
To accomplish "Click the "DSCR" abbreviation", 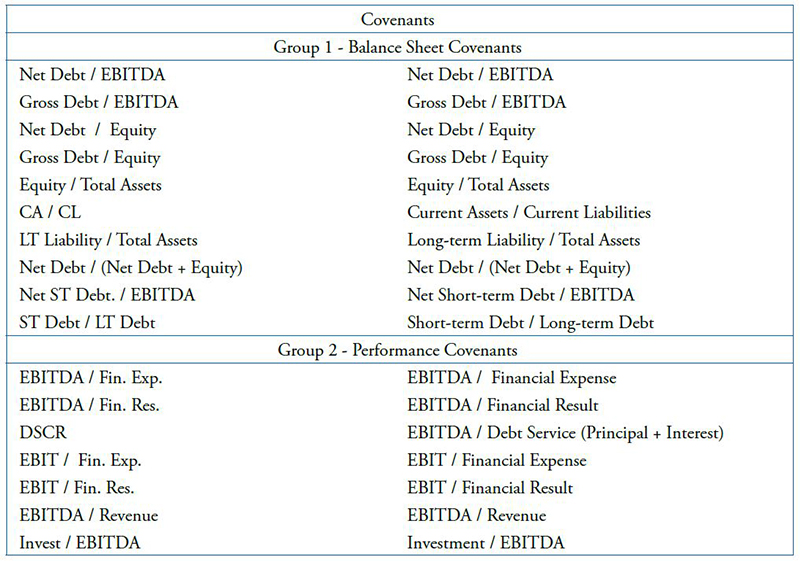I will [42, 433].
